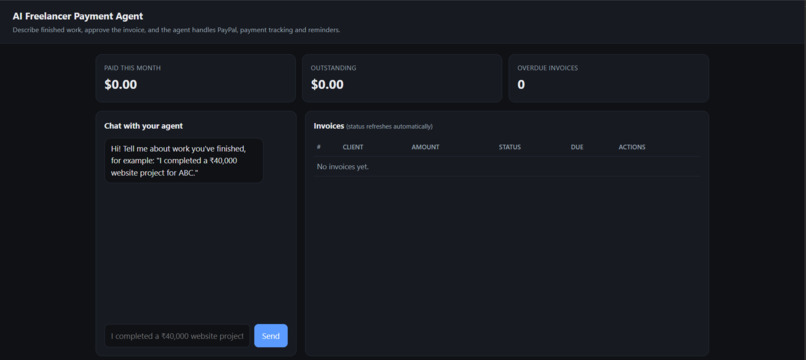Click the subtitle describing PayPal payment tracking
The image size is (806, 360).
[x=176, y=30]
